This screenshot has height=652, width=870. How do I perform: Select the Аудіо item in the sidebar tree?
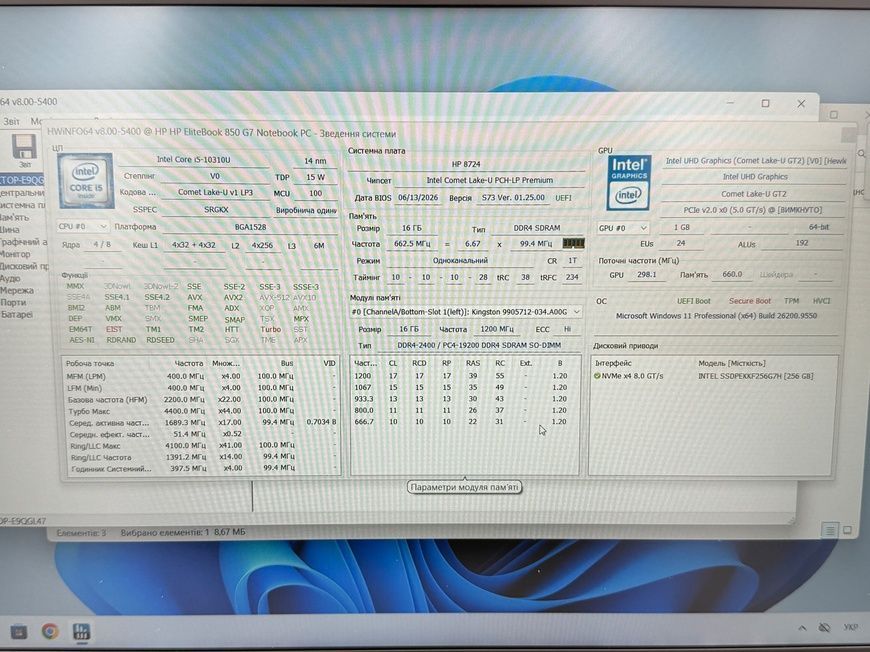10,278
